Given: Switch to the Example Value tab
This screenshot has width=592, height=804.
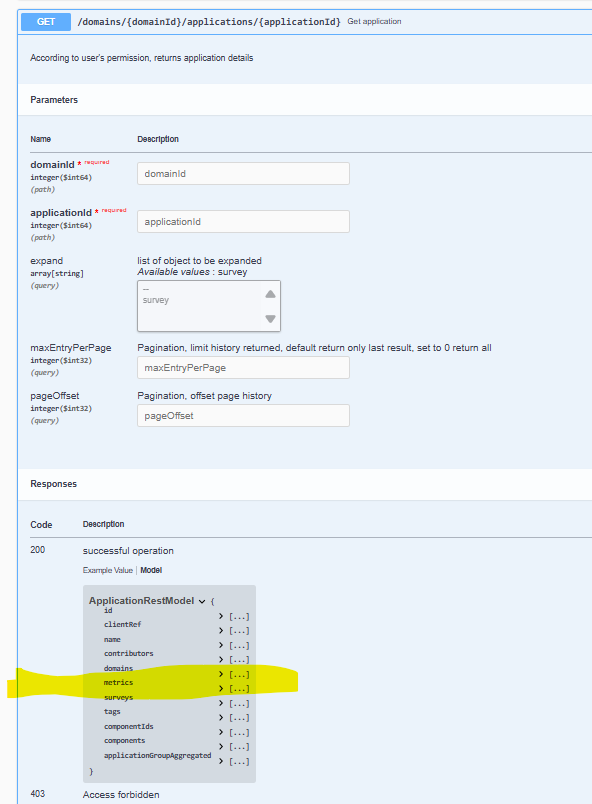Looking at the screenshot, I should pyautogui.click(x=108, y=570).
